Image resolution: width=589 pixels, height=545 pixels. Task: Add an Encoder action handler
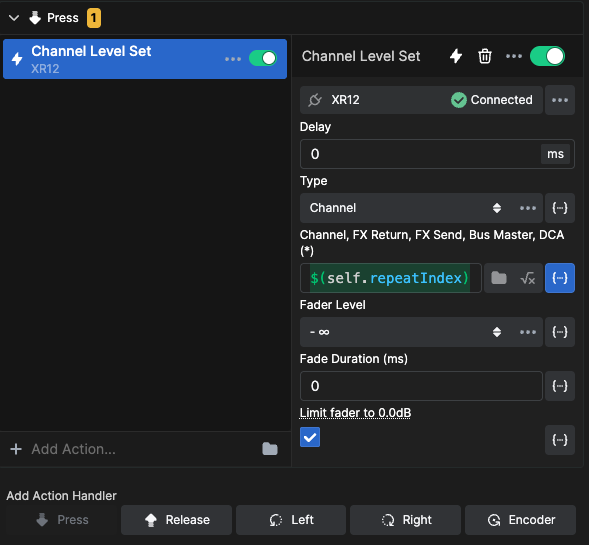(520, 520)
